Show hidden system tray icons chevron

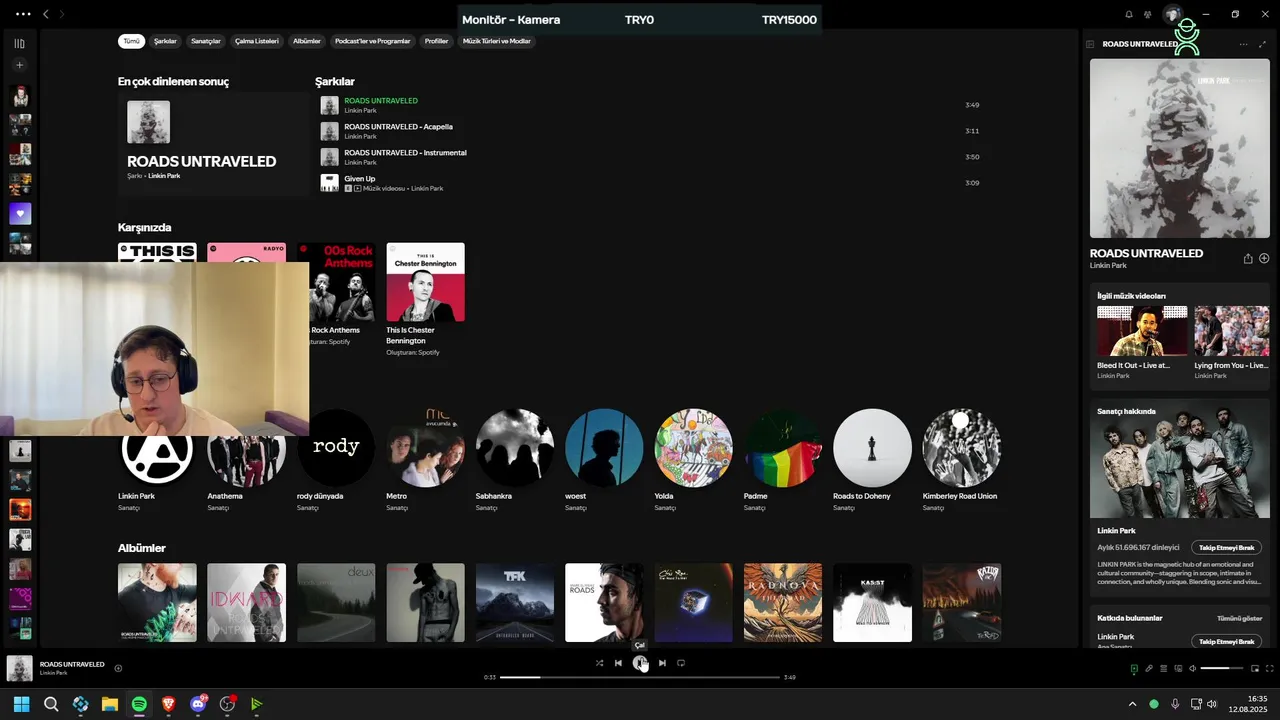pyautogui.click(x=1132, y=704)
